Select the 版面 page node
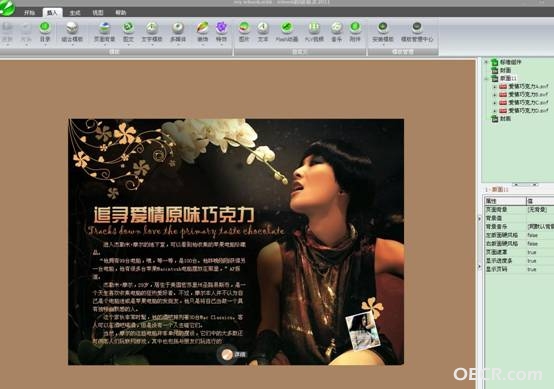Screen dimensions: 554x389 pos(508,78)
